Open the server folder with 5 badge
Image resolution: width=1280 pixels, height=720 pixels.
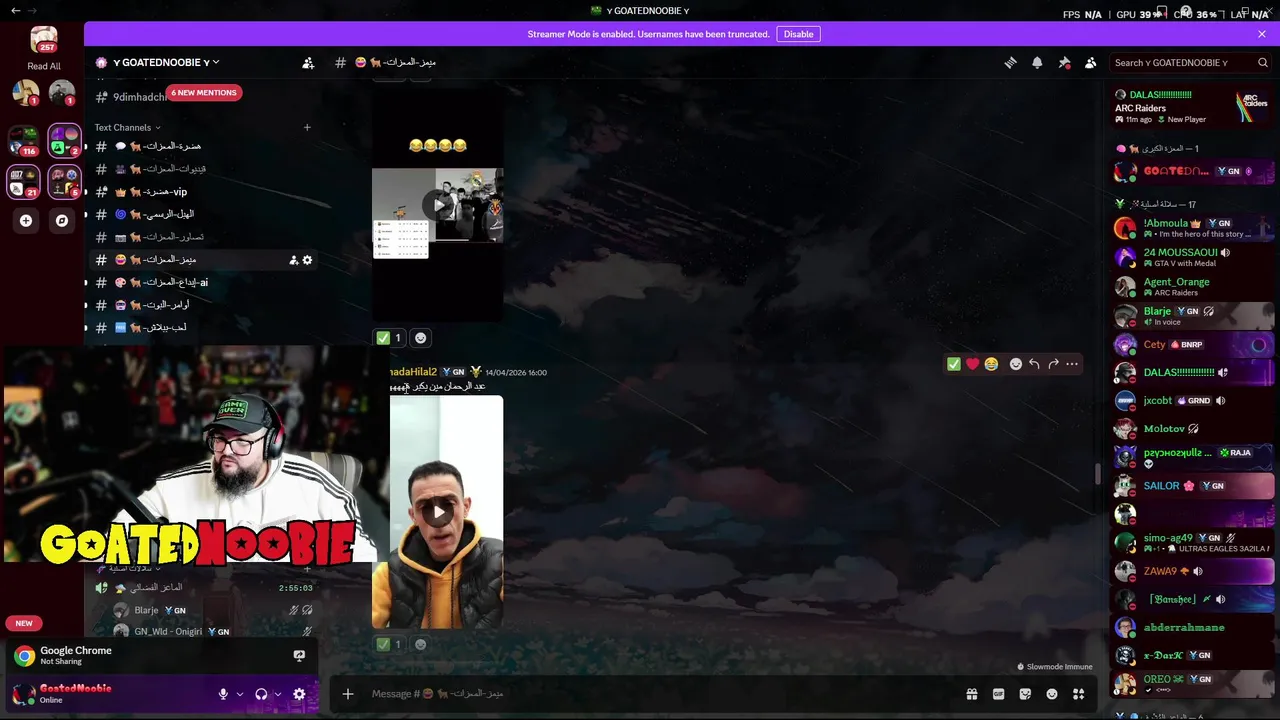(x=64, y=182)
